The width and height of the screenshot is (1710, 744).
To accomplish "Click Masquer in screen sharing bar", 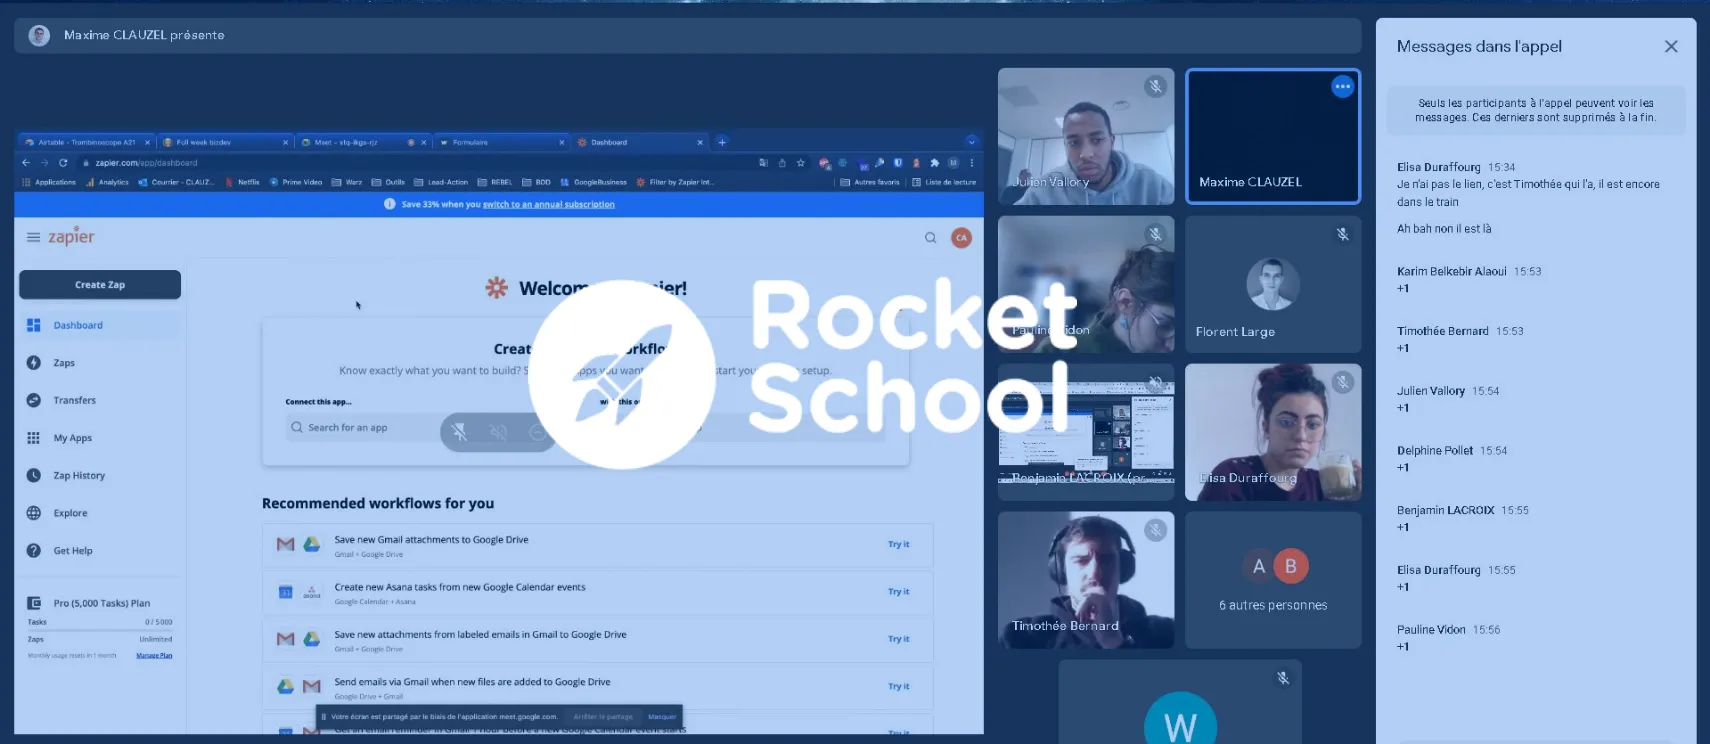I will coord(662,716).
